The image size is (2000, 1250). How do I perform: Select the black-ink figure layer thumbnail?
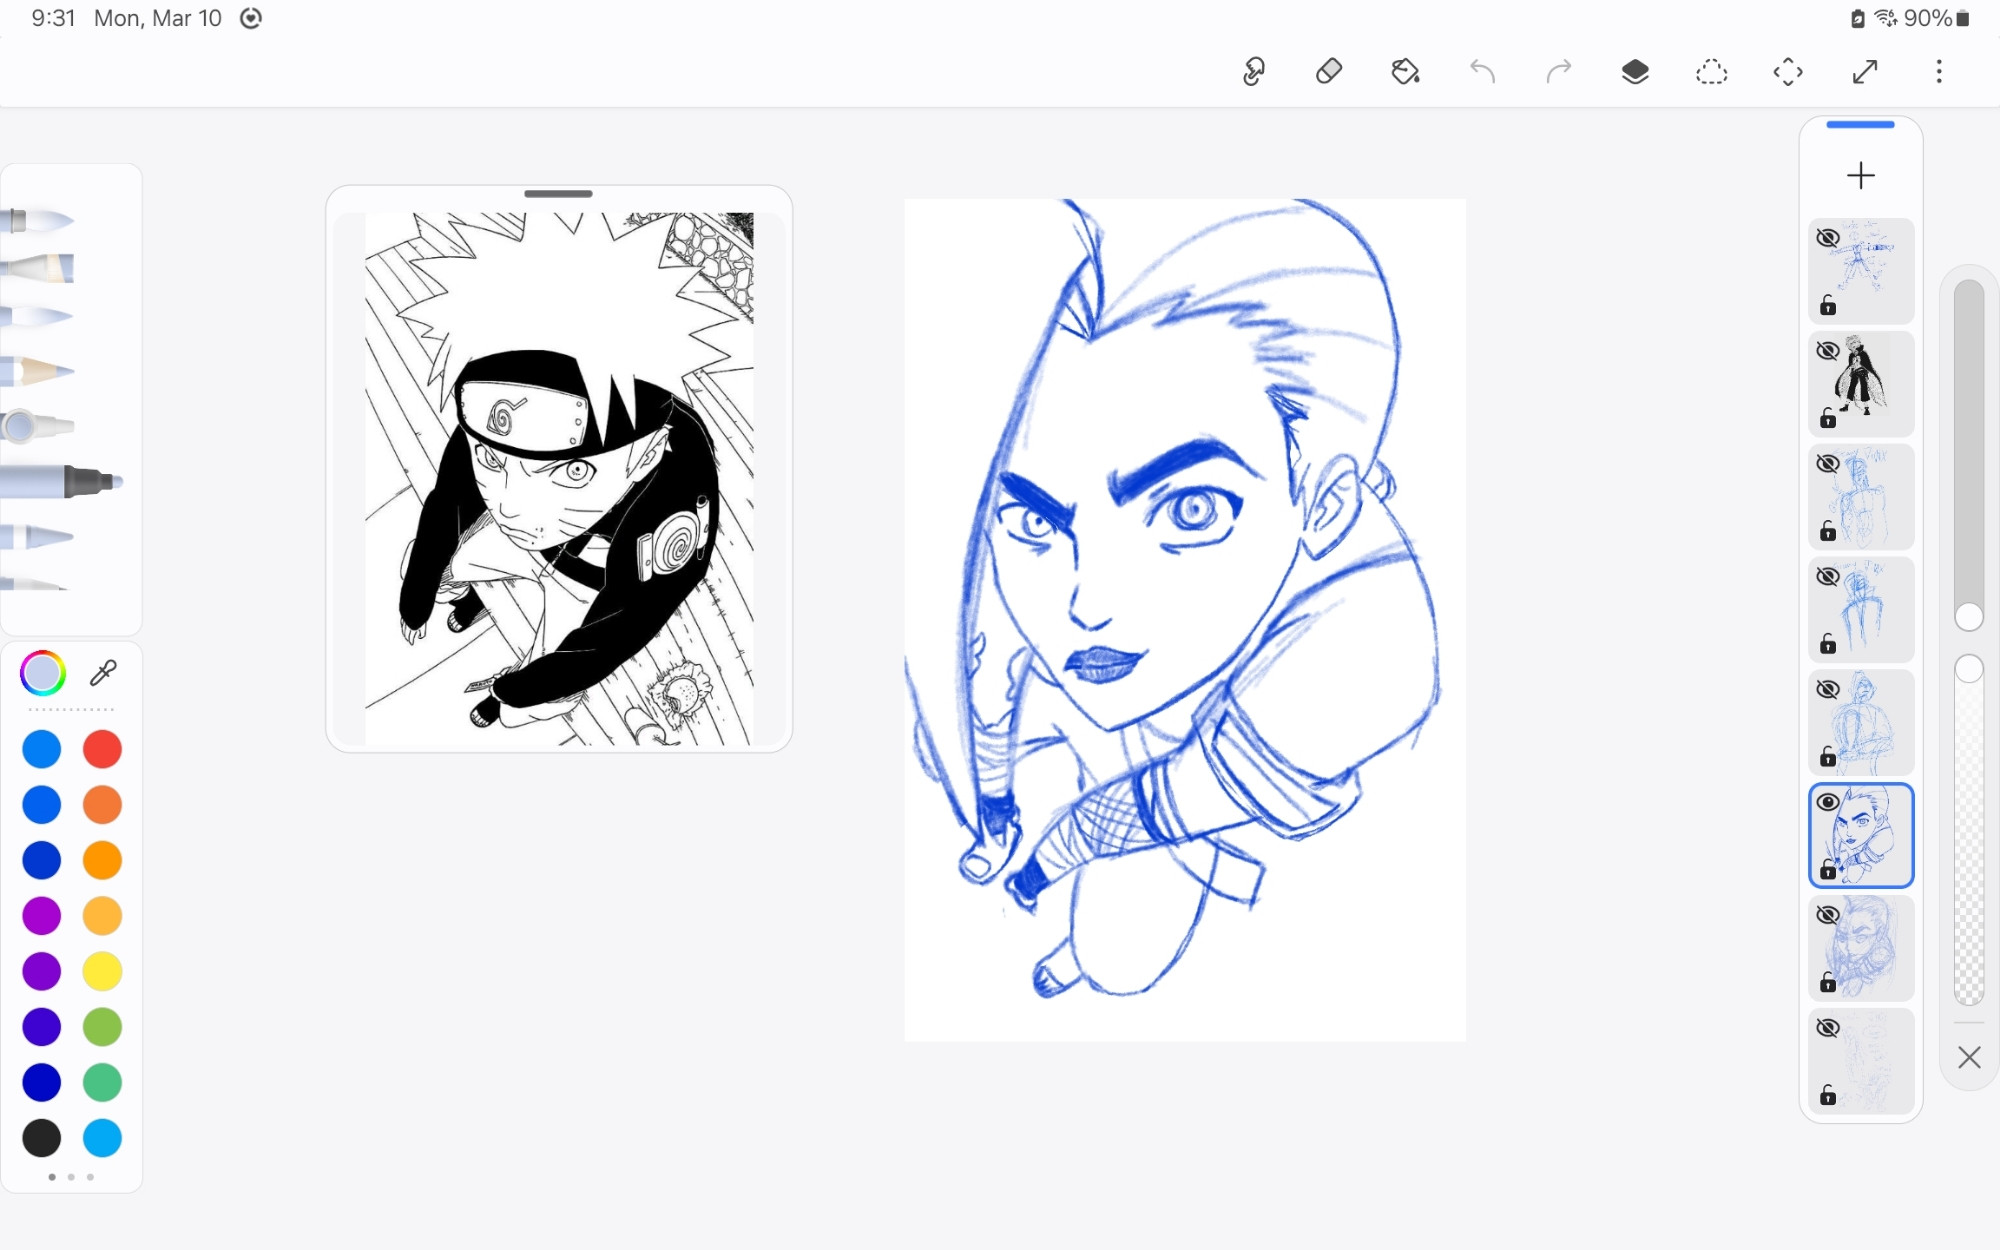click(1863, 383)
